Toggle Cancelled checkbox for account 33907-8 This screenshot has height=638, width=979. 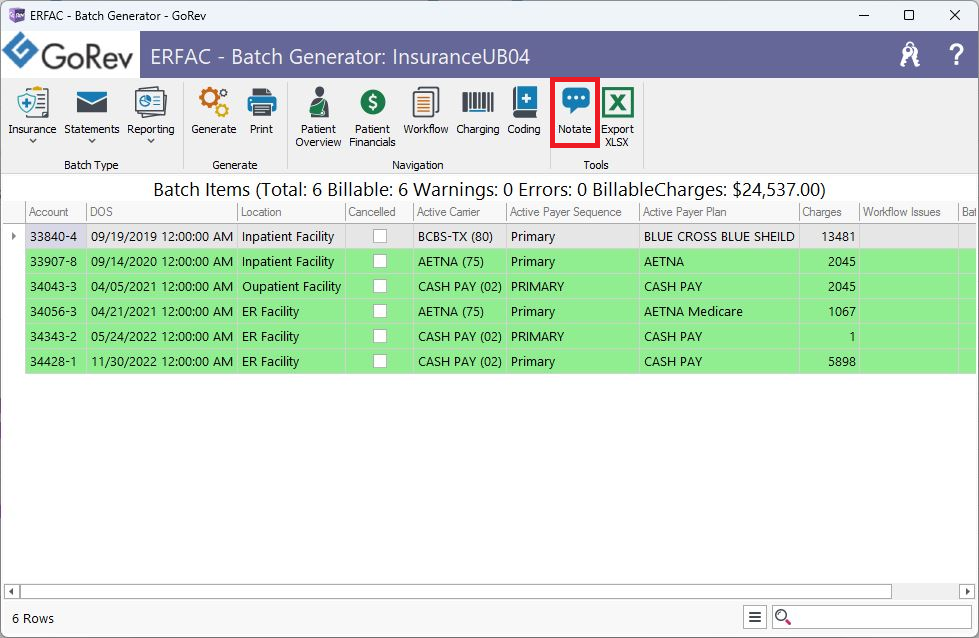(x=380, y=261)
